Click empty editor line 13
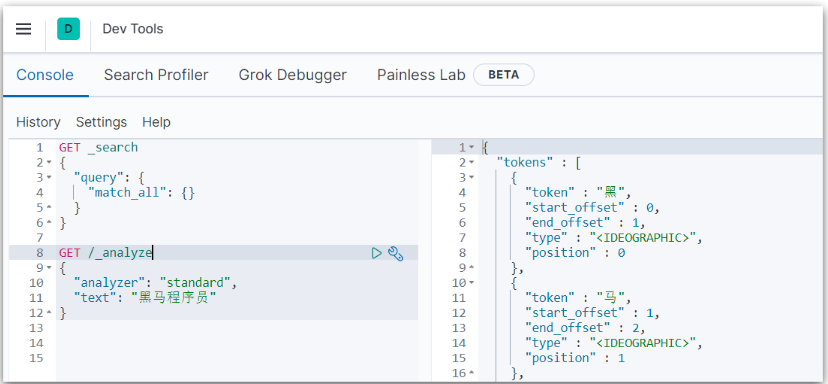 pyautogui.click(x=237, y=328)
